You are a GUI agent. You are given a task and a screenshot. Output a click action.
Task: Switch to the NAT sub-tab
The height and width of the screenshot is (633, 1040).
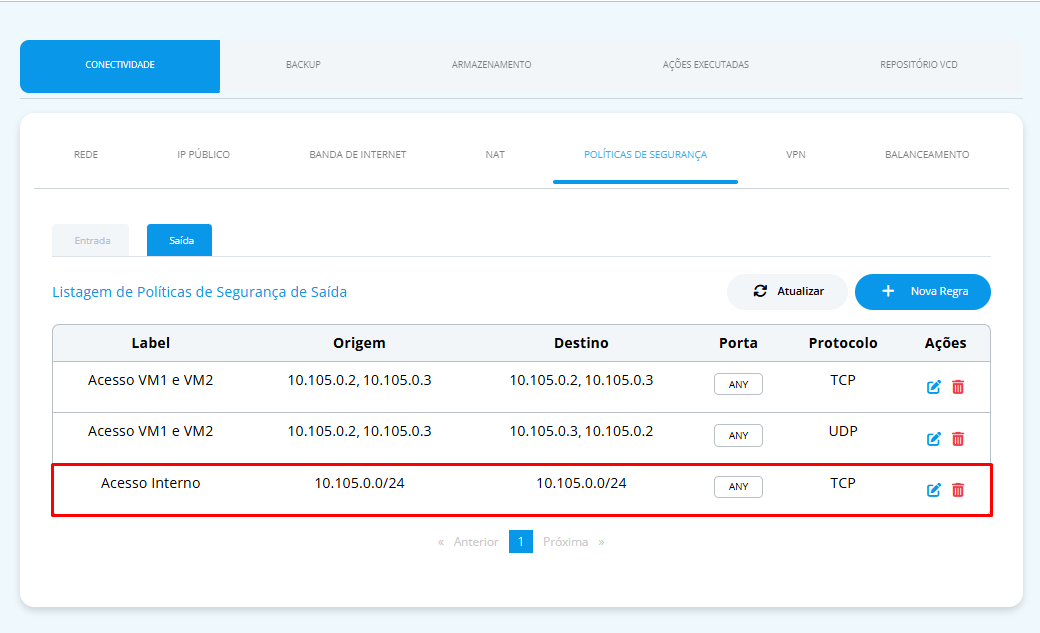point(495,155)
